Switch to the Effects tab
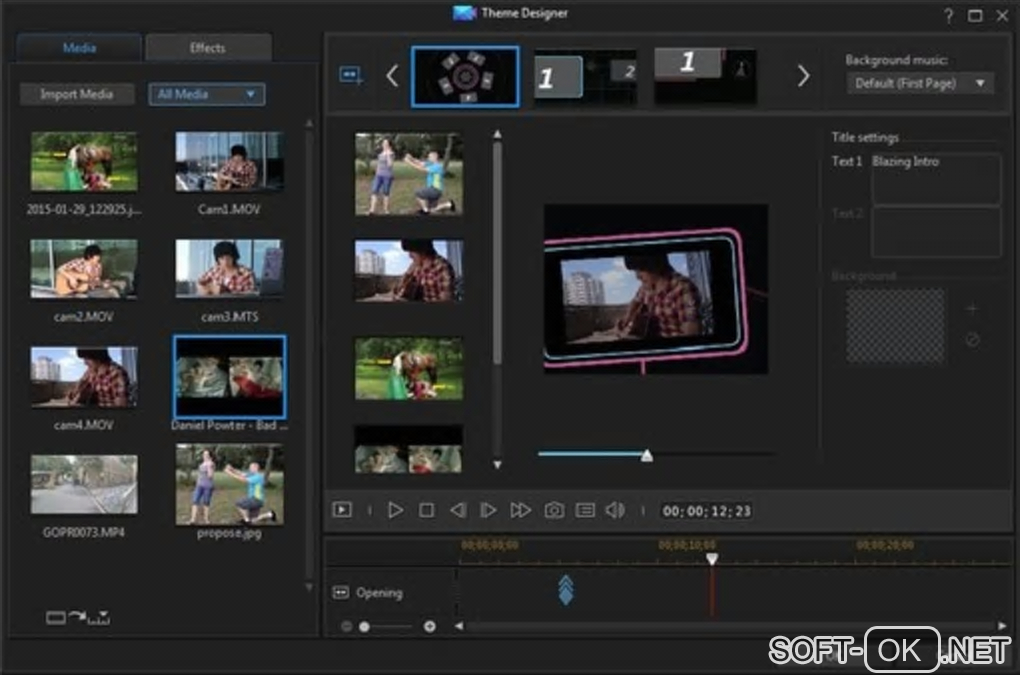This screenshot has height=675, width=1020. [208, 48]
